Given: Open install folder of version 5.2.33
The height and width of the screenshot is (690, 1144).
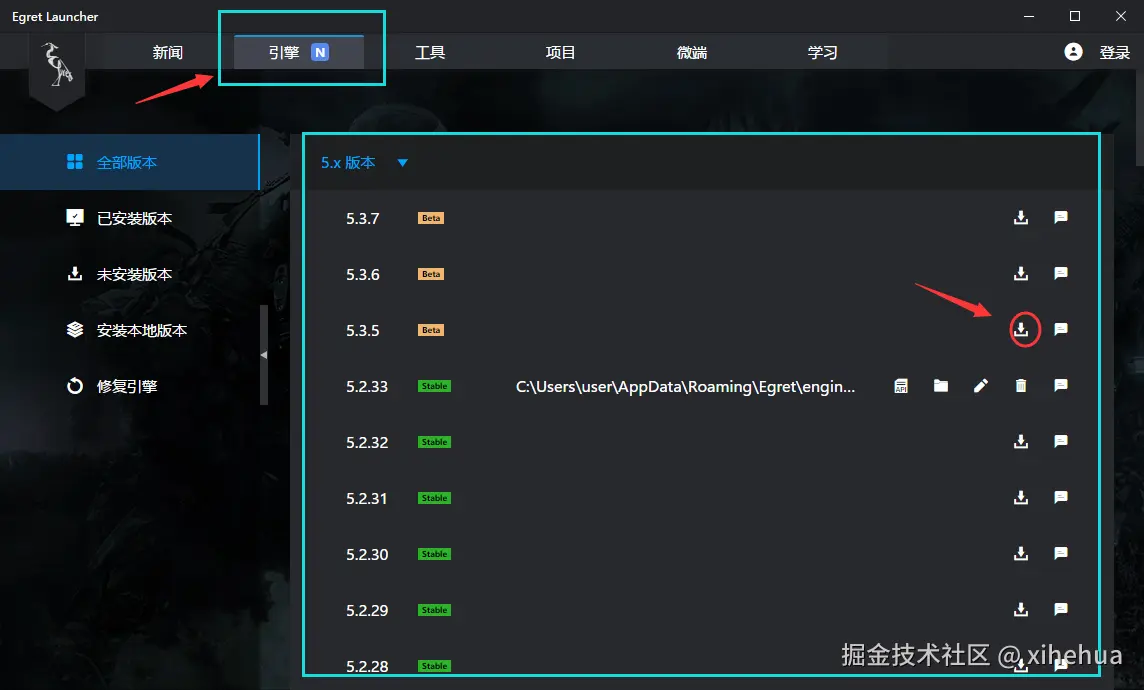Looking at the screenshot, I should click(x=941, y=386).
